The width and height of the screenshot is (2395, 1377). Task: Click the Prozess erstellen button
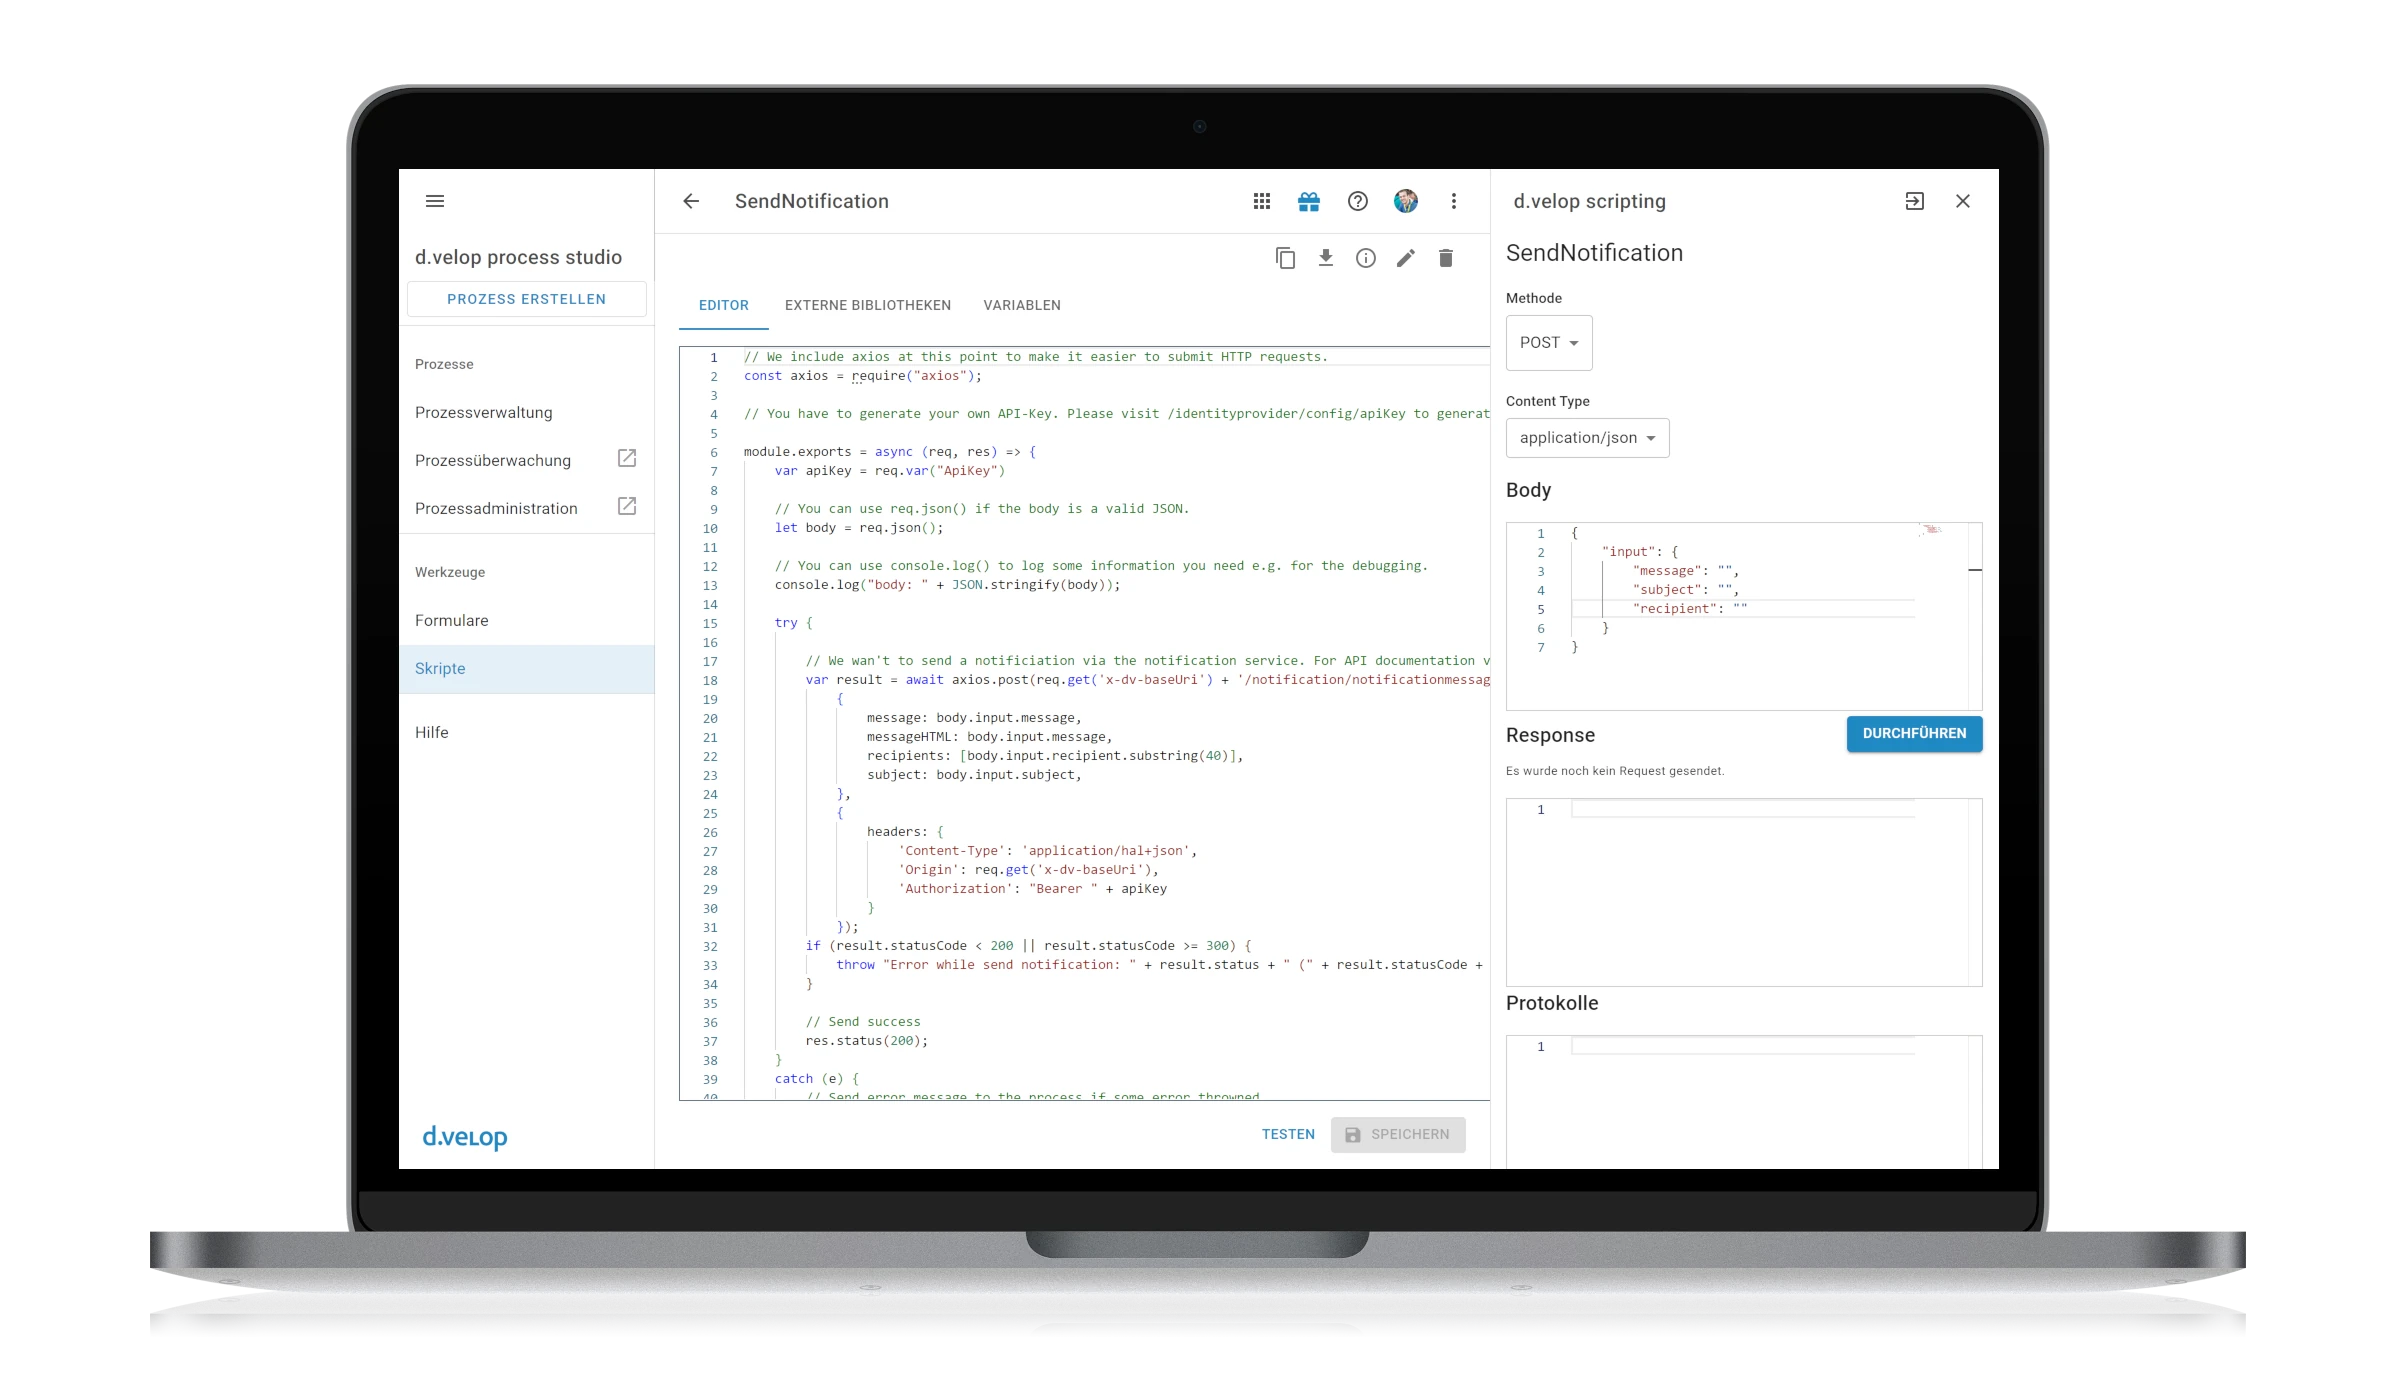coord(526,299)
